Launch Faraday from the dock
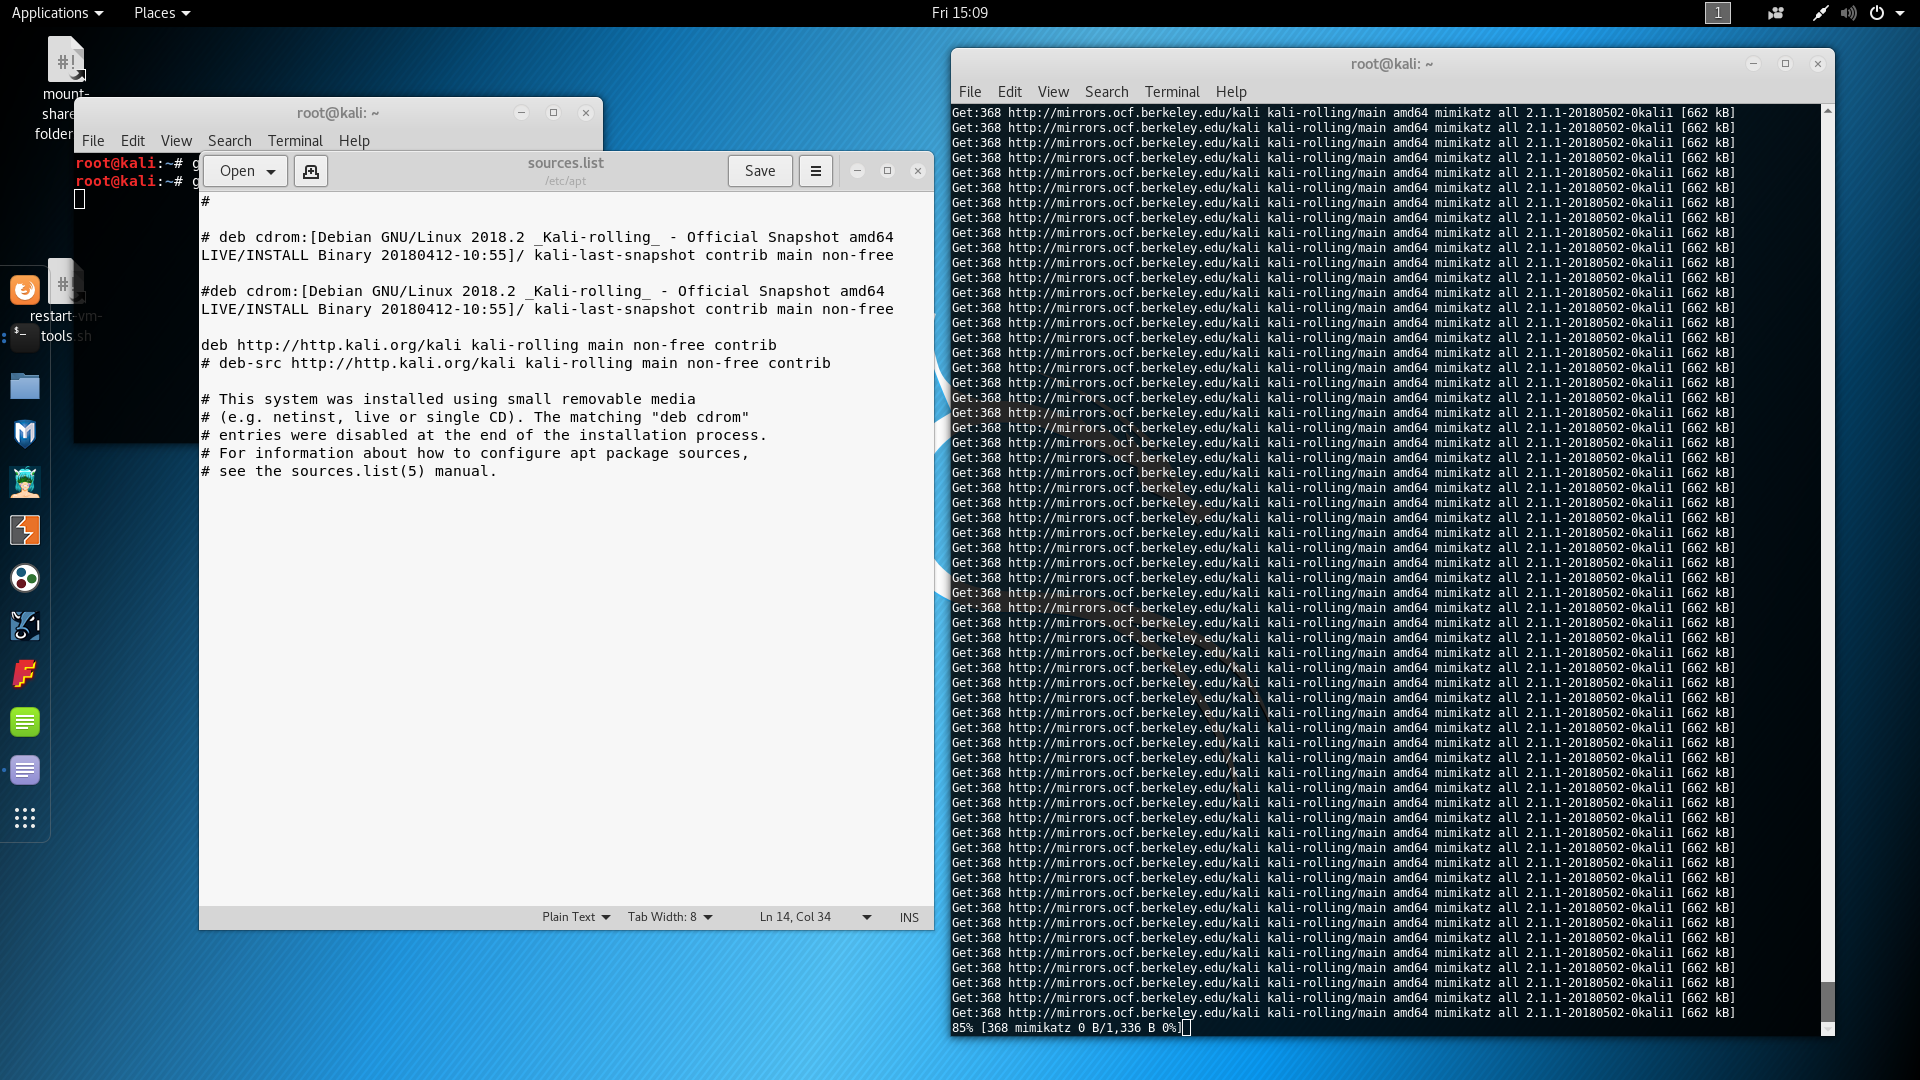The height and width of the screenshot is (1080, 1920). tap(25, 674)
